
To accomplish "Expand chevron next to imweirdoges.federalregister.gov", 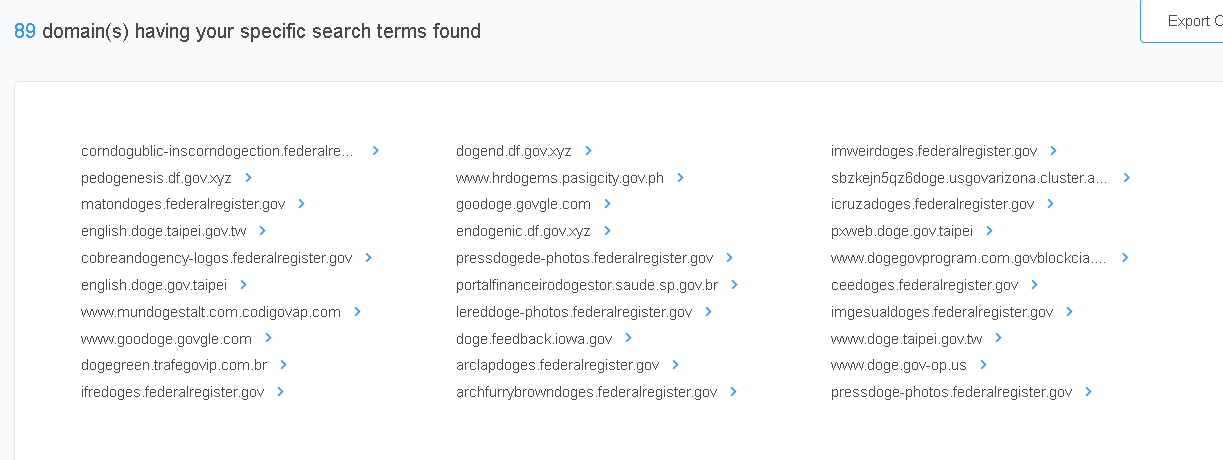I will pyautogui.click(x=1054, y=151).
